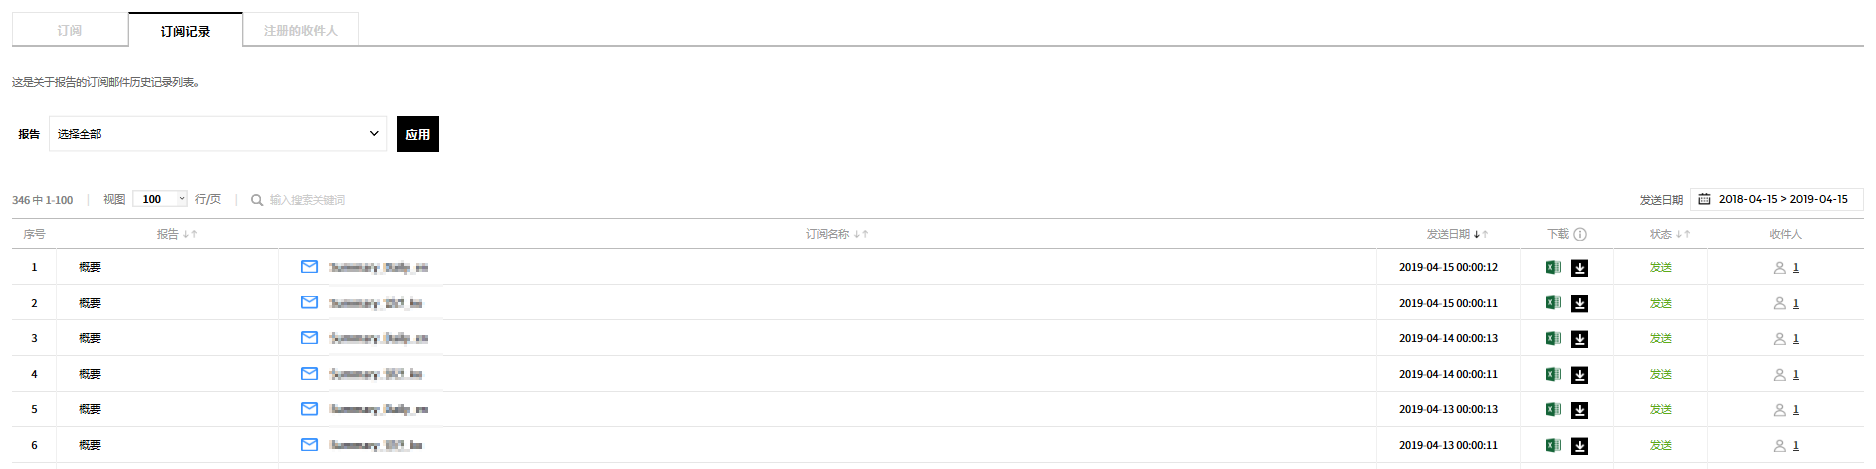Click the 应用 button

(418, 134)
